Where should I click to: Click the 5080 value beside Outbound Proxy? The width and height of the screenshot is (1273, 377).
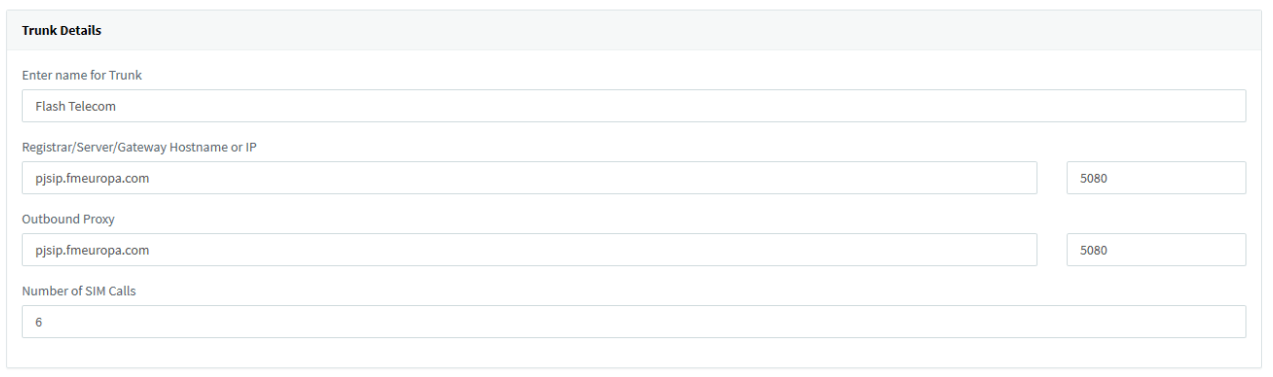(1096, 250)
